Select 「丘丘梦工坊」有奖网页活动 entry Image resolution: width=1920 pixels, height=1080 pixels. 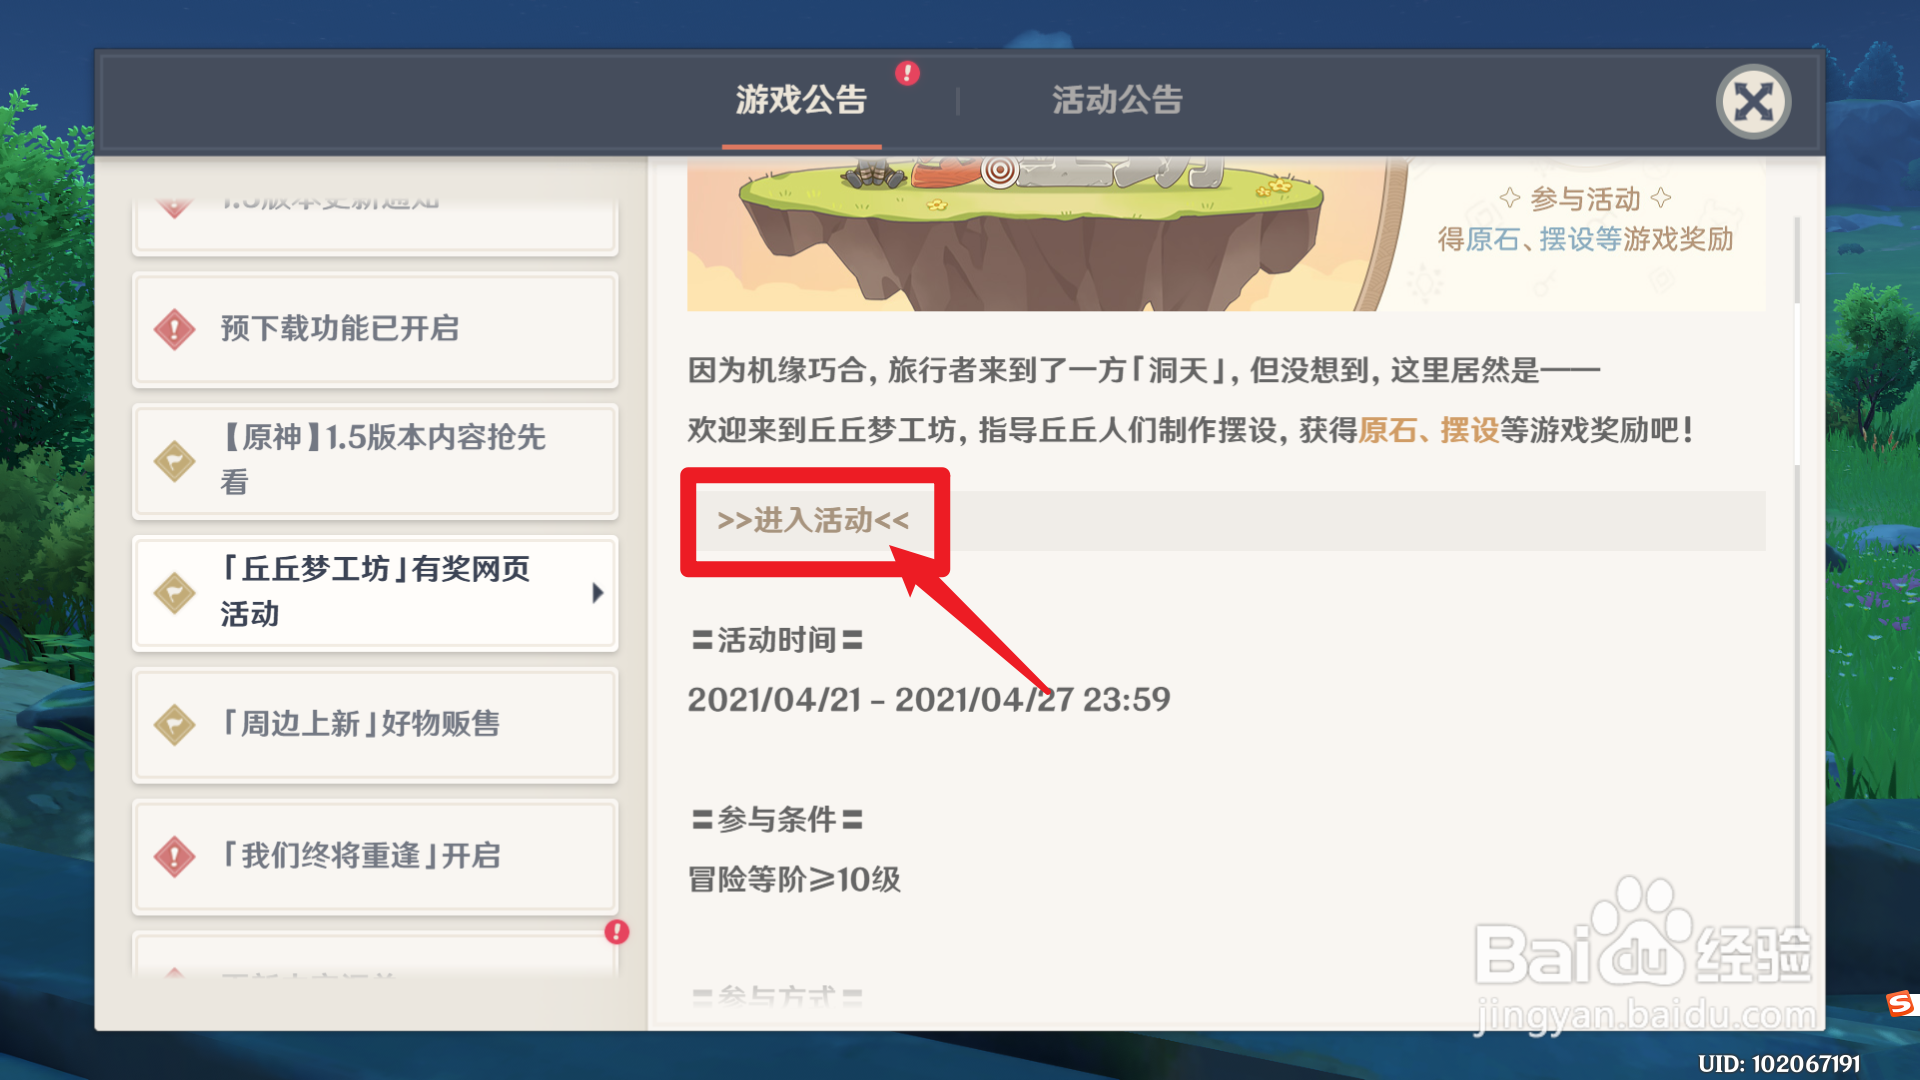[x=375, y=593]
